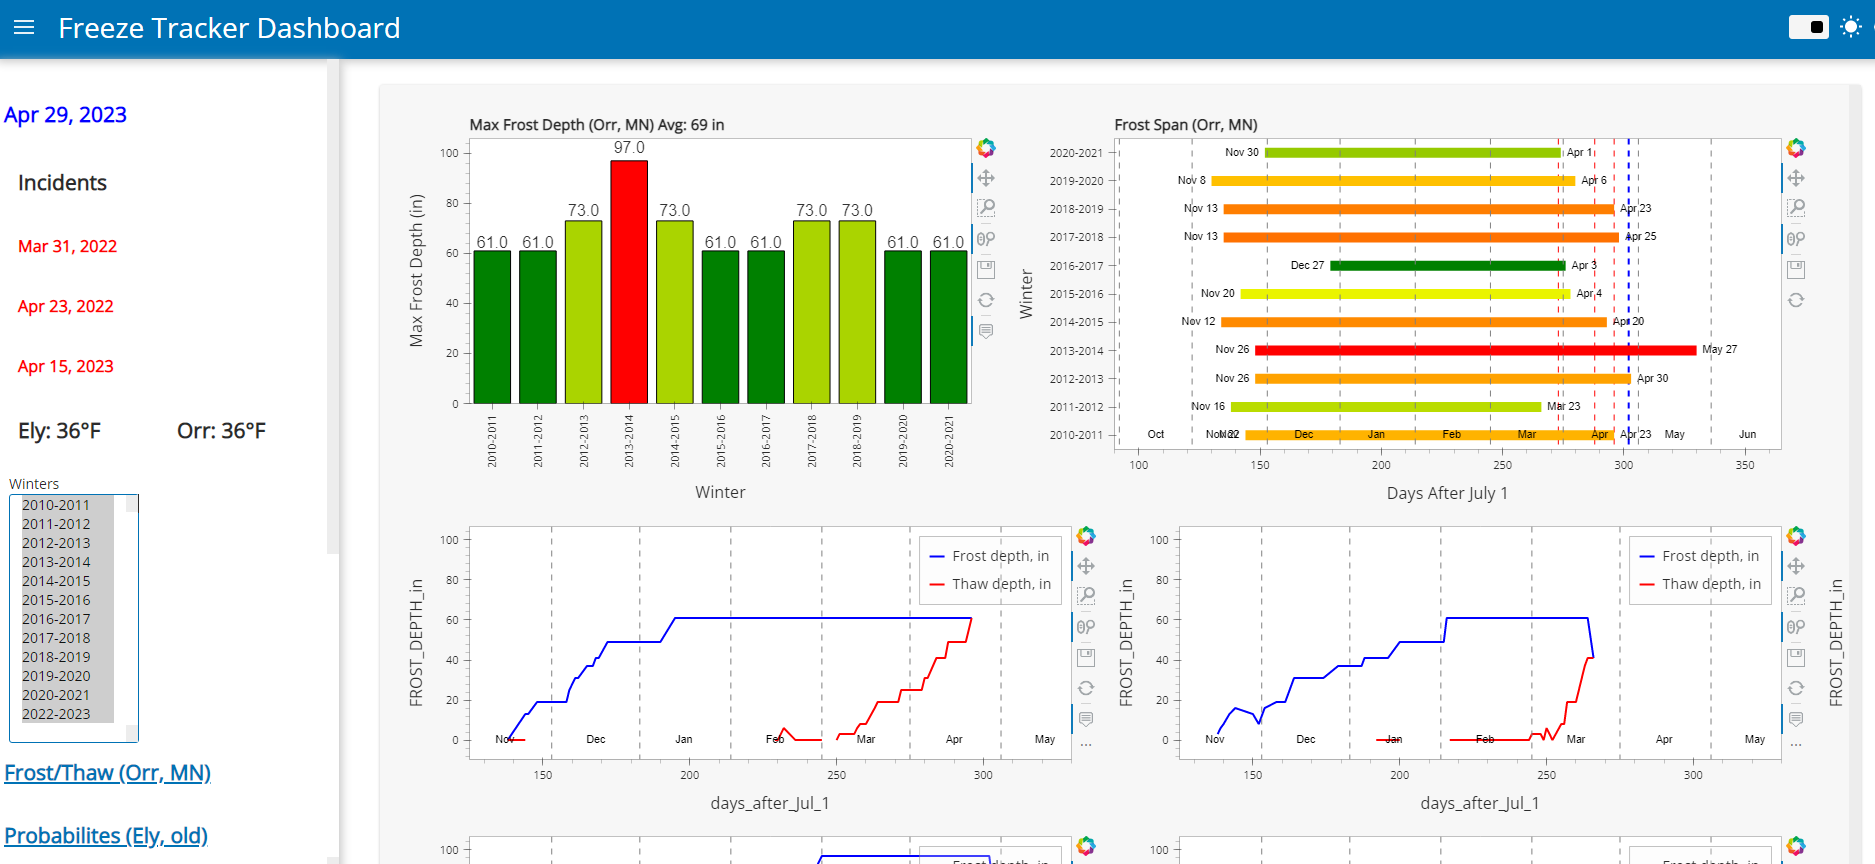Select 2017-2018 in the Winters list

tap(68, 638)
